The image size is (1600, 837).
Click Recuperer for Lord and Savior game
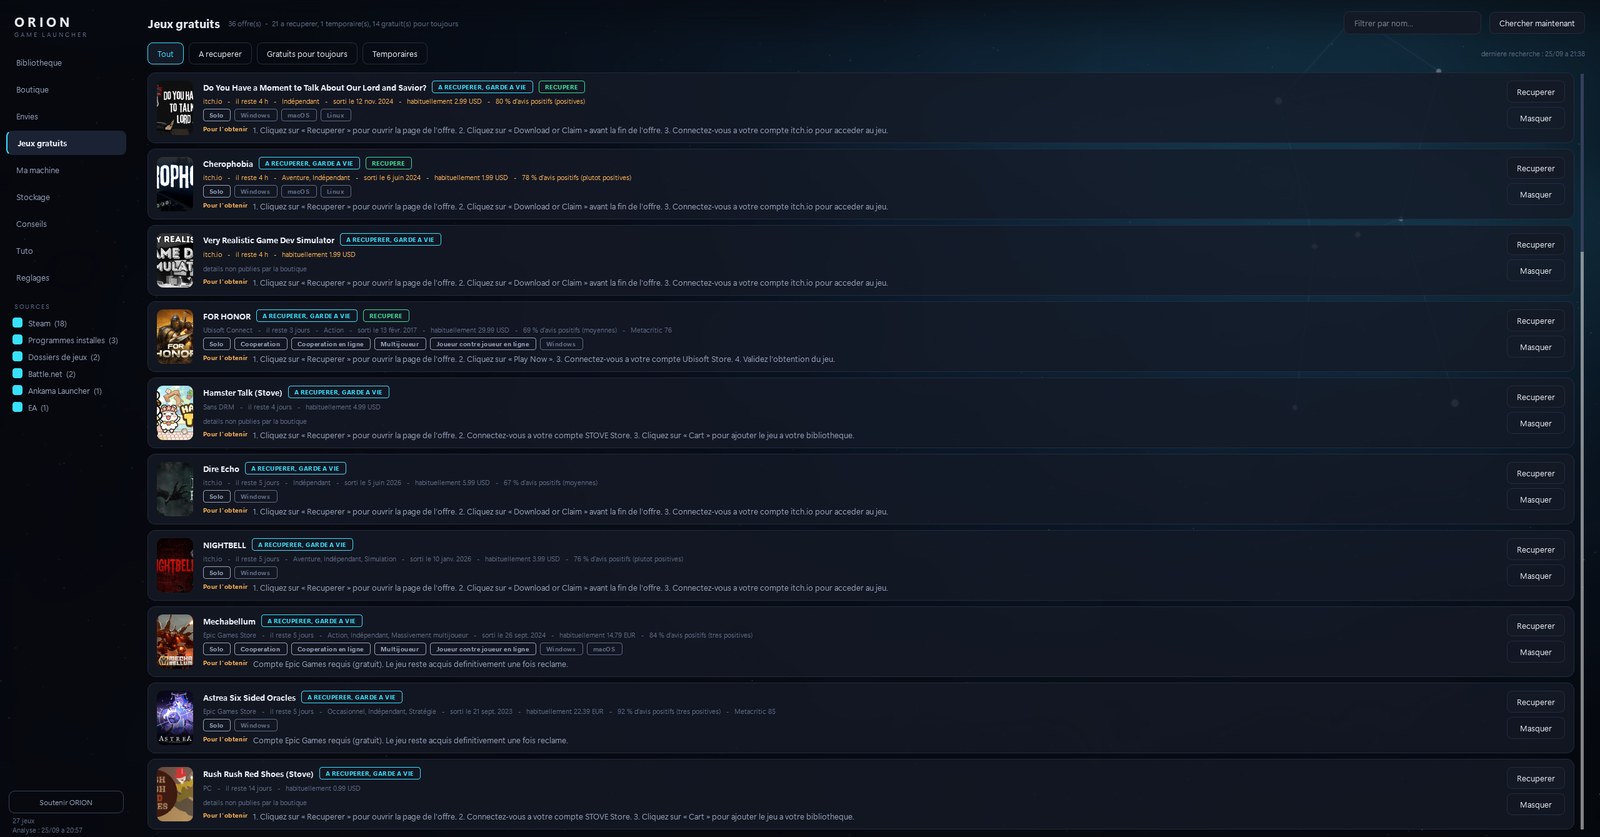[x=1535, y=92]
